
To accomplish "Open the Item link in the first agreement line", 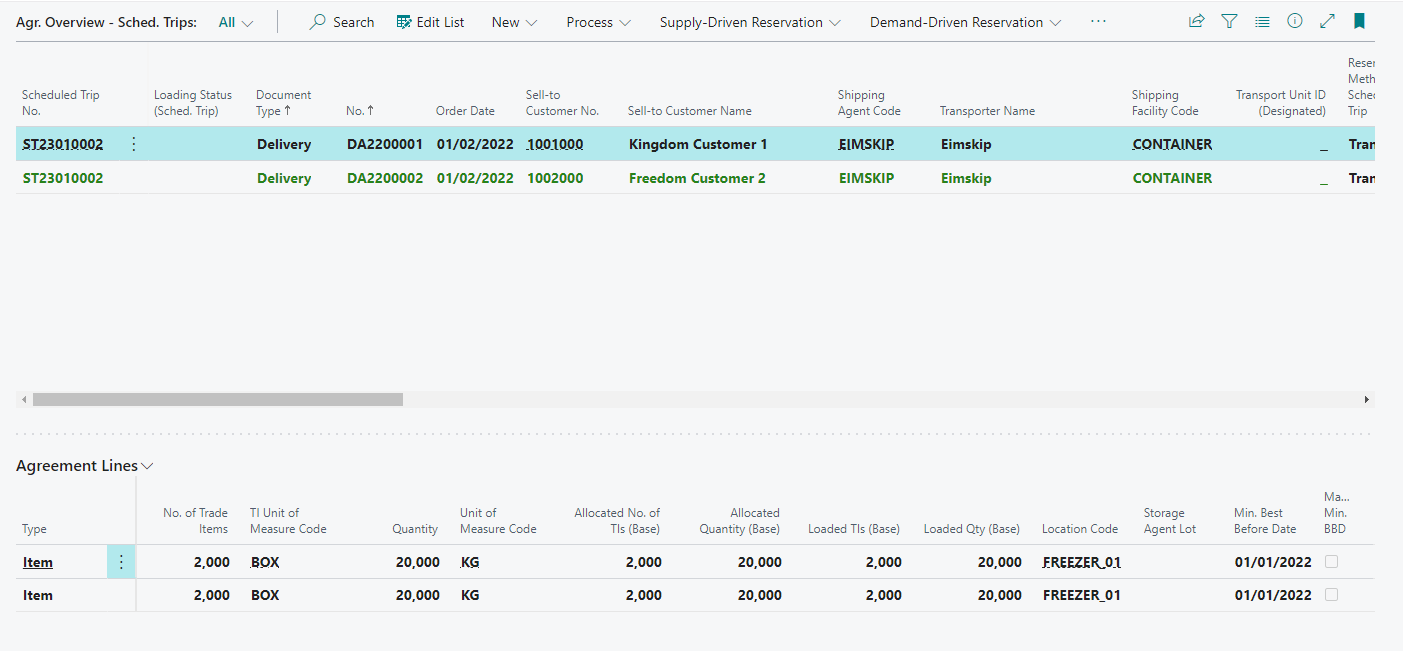I will pos(38,562).
